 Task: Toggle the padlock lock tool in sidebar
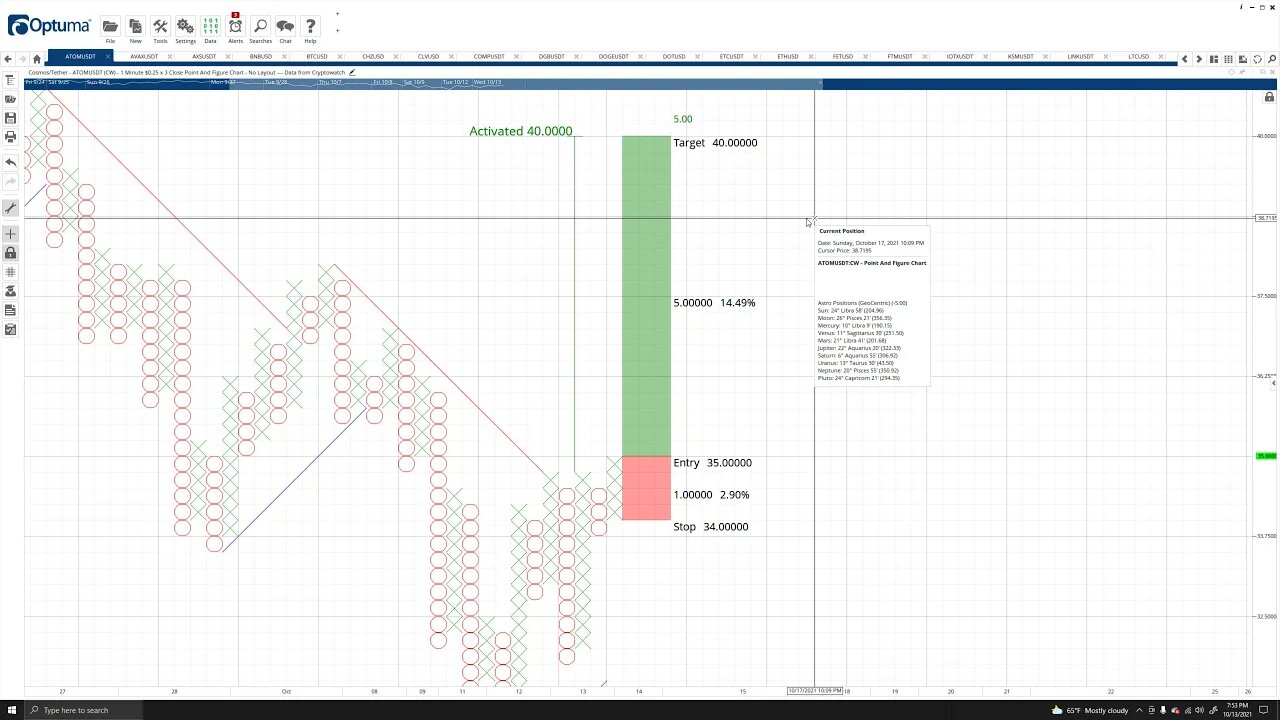point(10,253)
